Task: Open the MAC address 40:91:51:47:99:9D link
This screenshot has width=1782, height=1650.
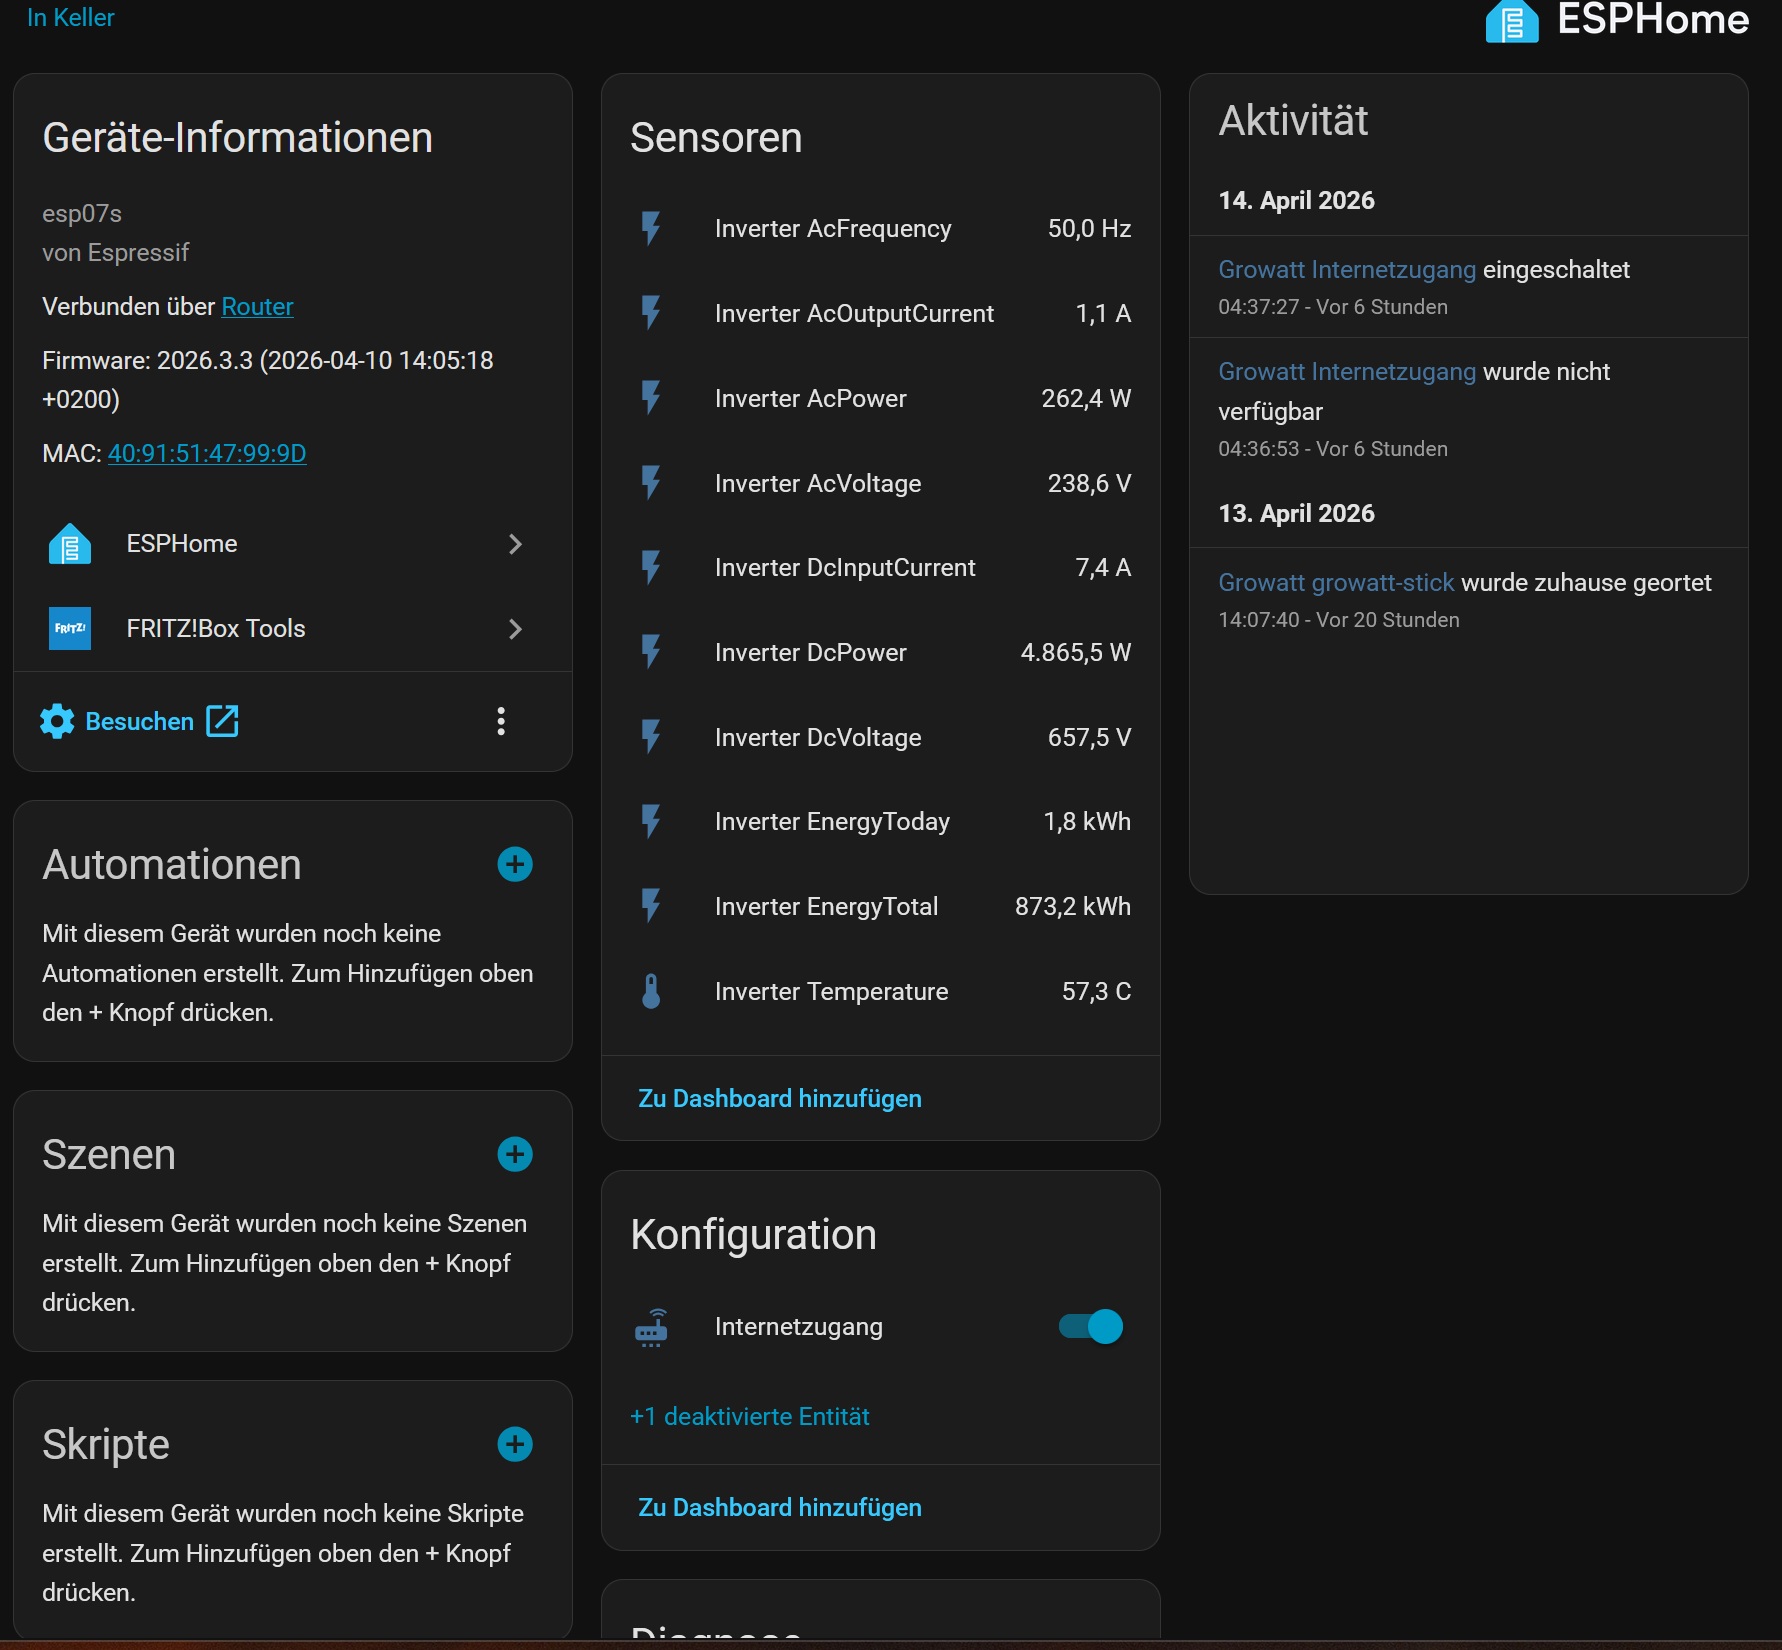Action: point(207,453)
